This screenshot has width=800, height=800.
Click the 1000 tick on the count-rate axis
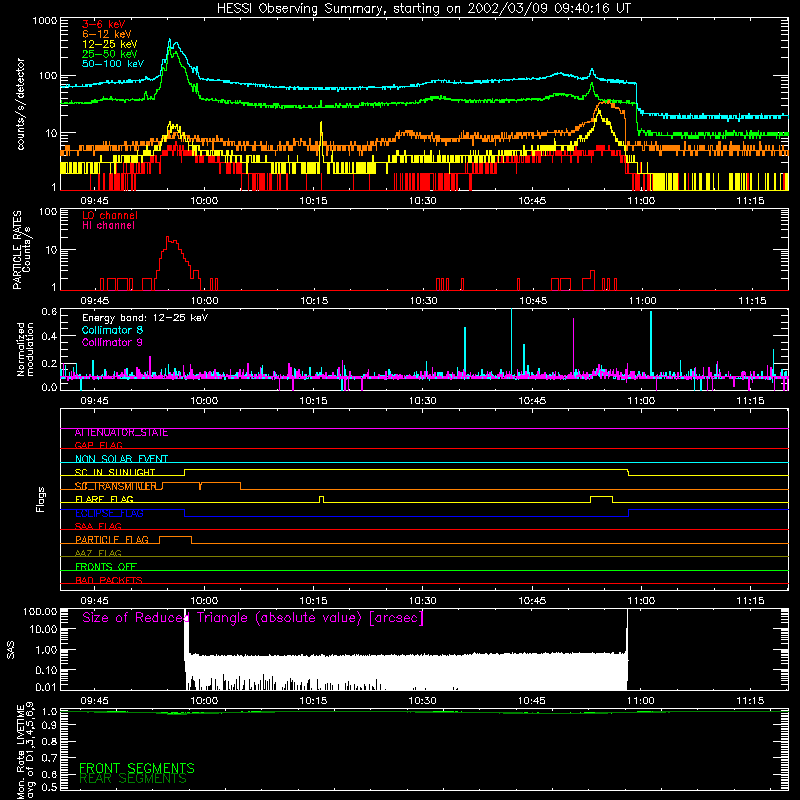pyautogui.click(x=44, y=21)
